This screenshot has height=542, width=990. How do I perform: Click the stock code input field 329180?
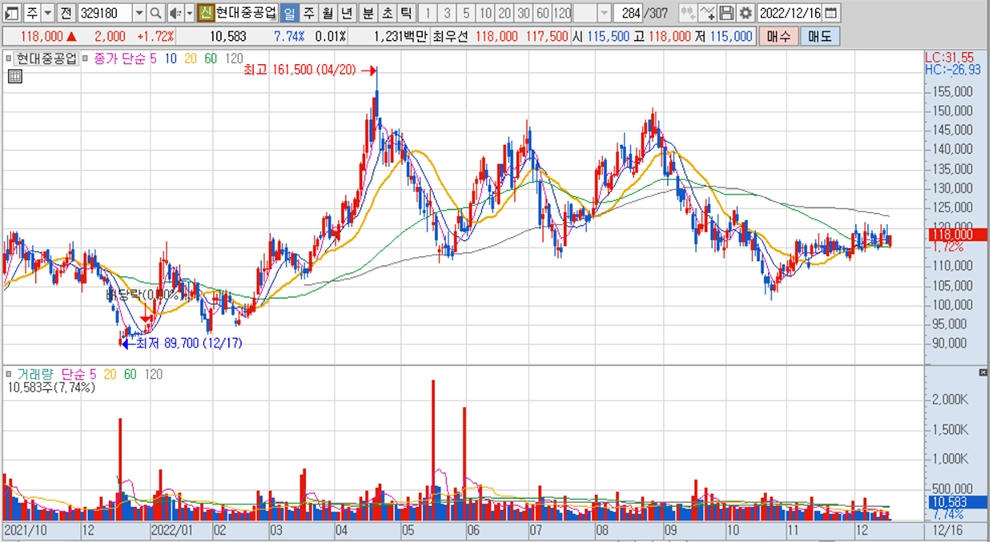[103, 13]
